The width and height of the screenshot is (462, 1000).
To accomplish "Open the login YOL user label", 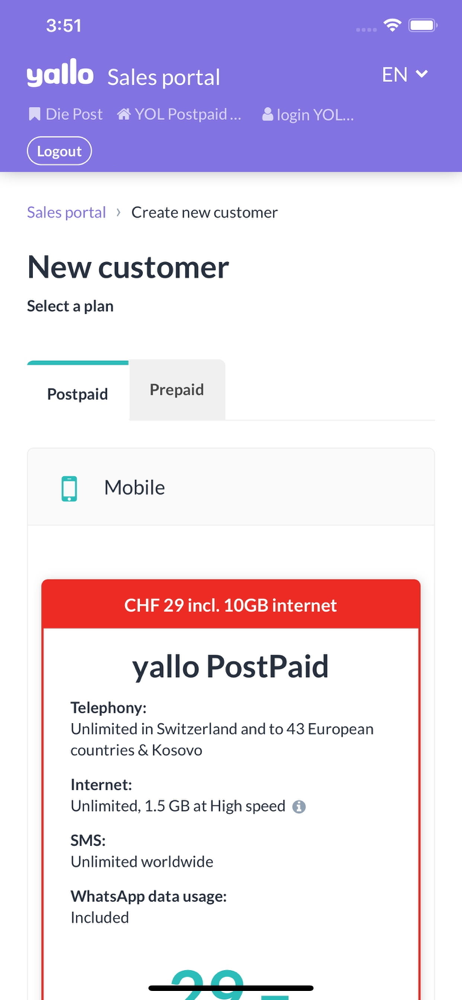I will [x=308, y=114].
